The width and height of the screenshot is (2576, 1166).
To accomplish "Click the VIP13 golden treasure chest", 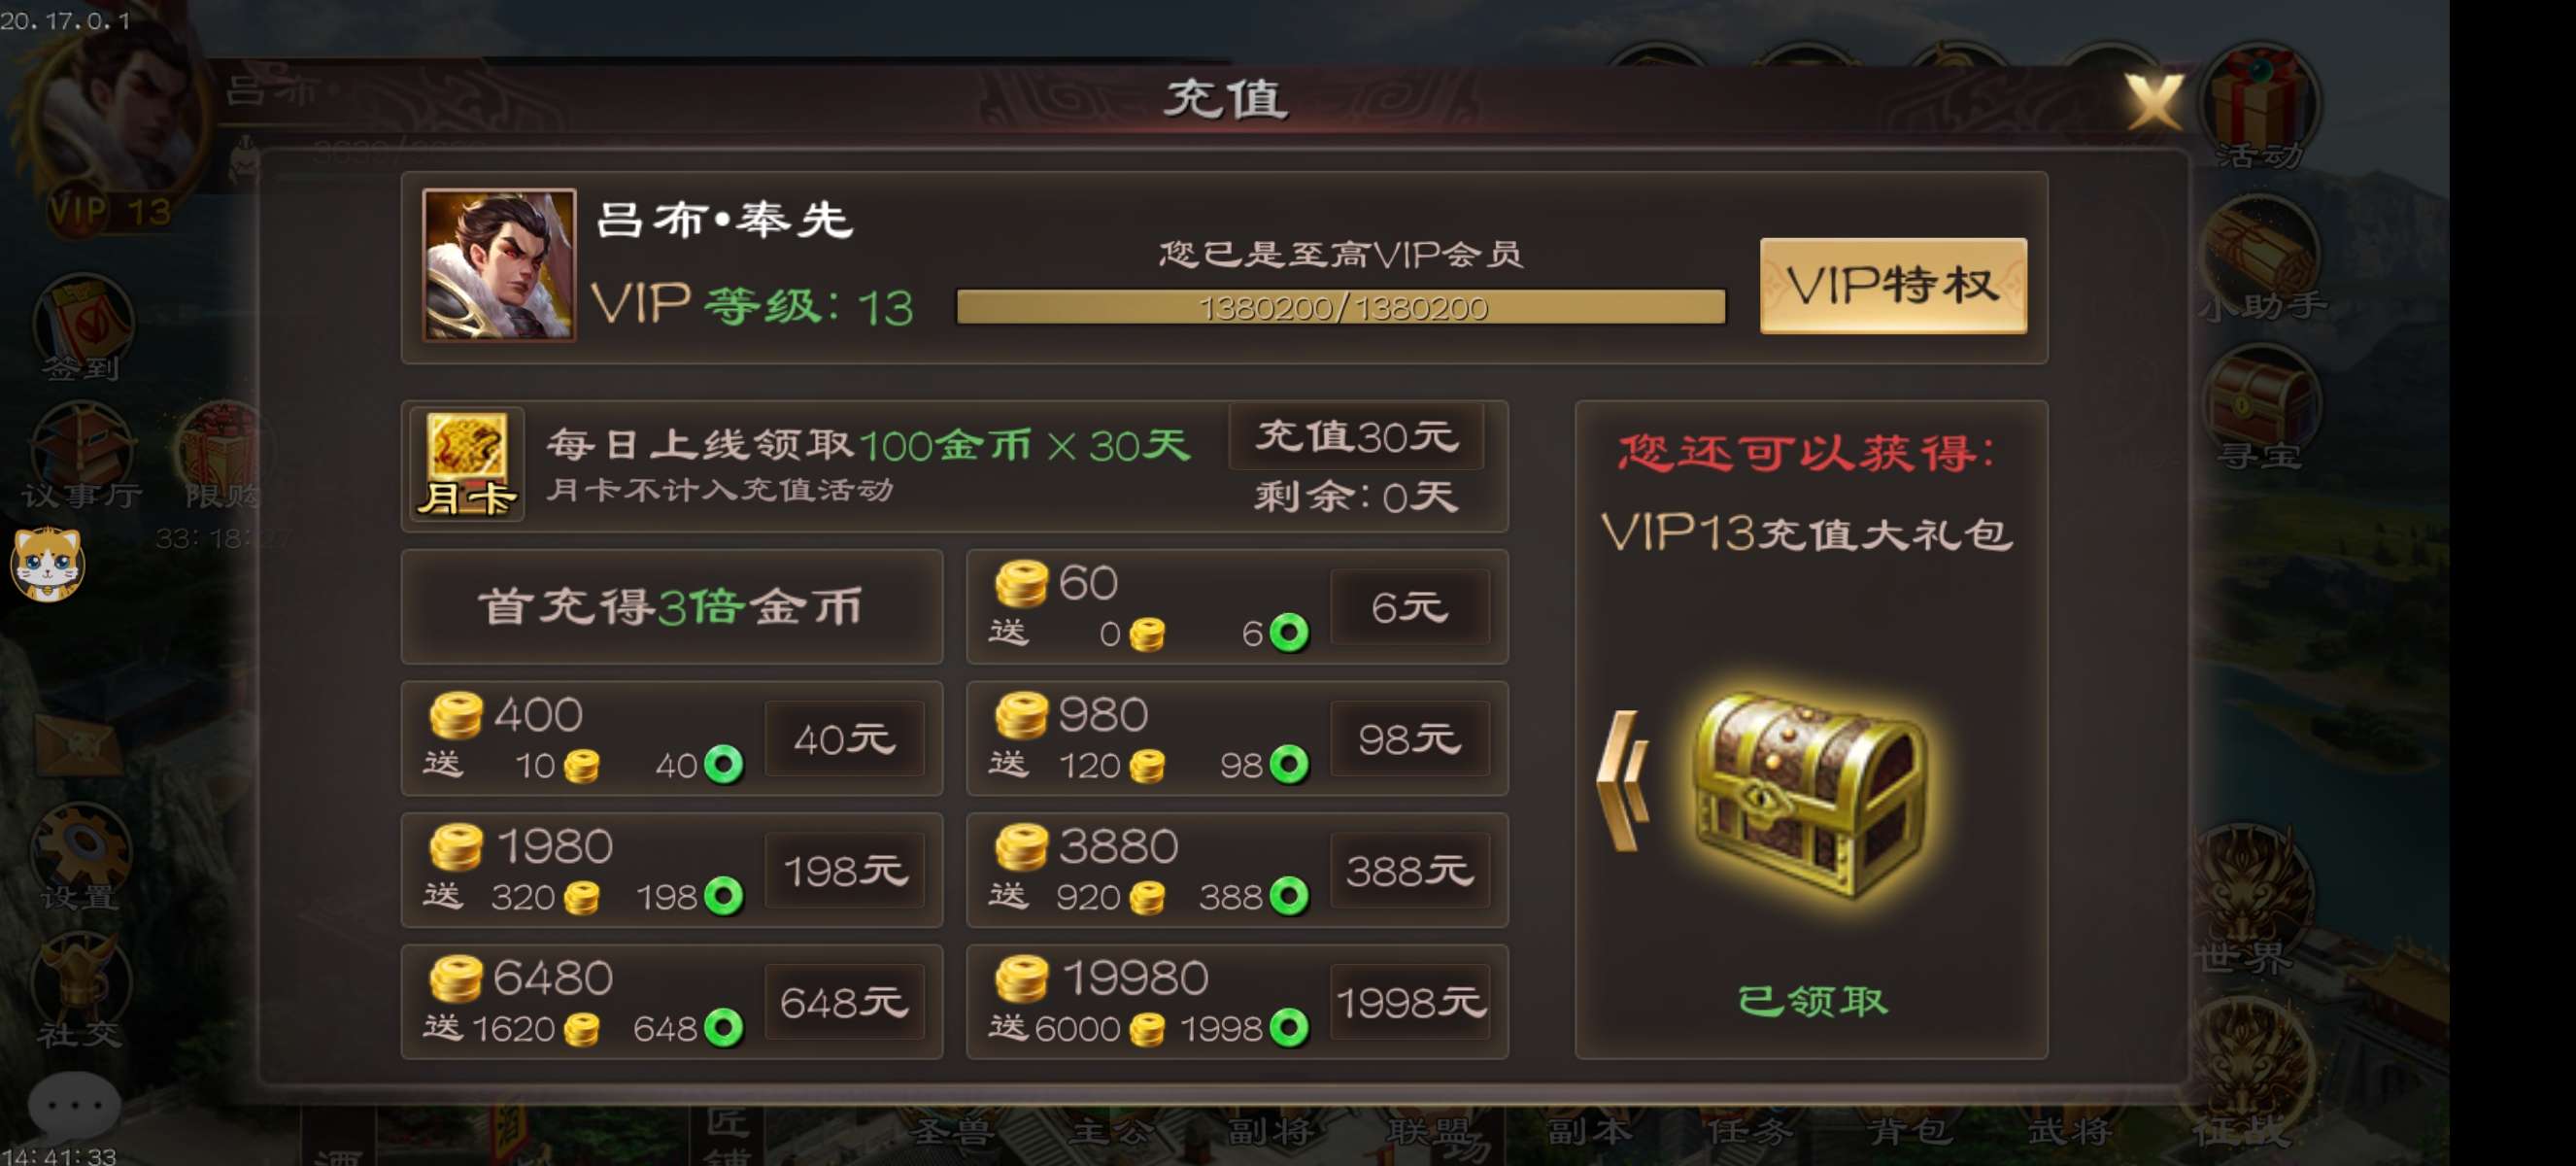I will pyautogui.click(x=1810, y=795).
